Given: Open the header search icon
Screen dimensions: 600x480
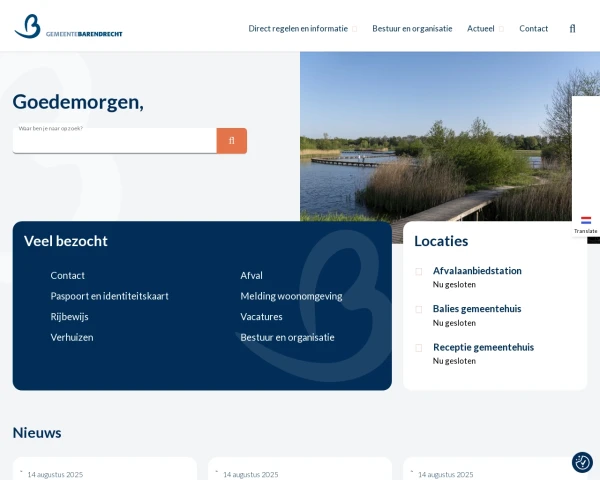Looking at the screenshot, I should click(572, 29).
